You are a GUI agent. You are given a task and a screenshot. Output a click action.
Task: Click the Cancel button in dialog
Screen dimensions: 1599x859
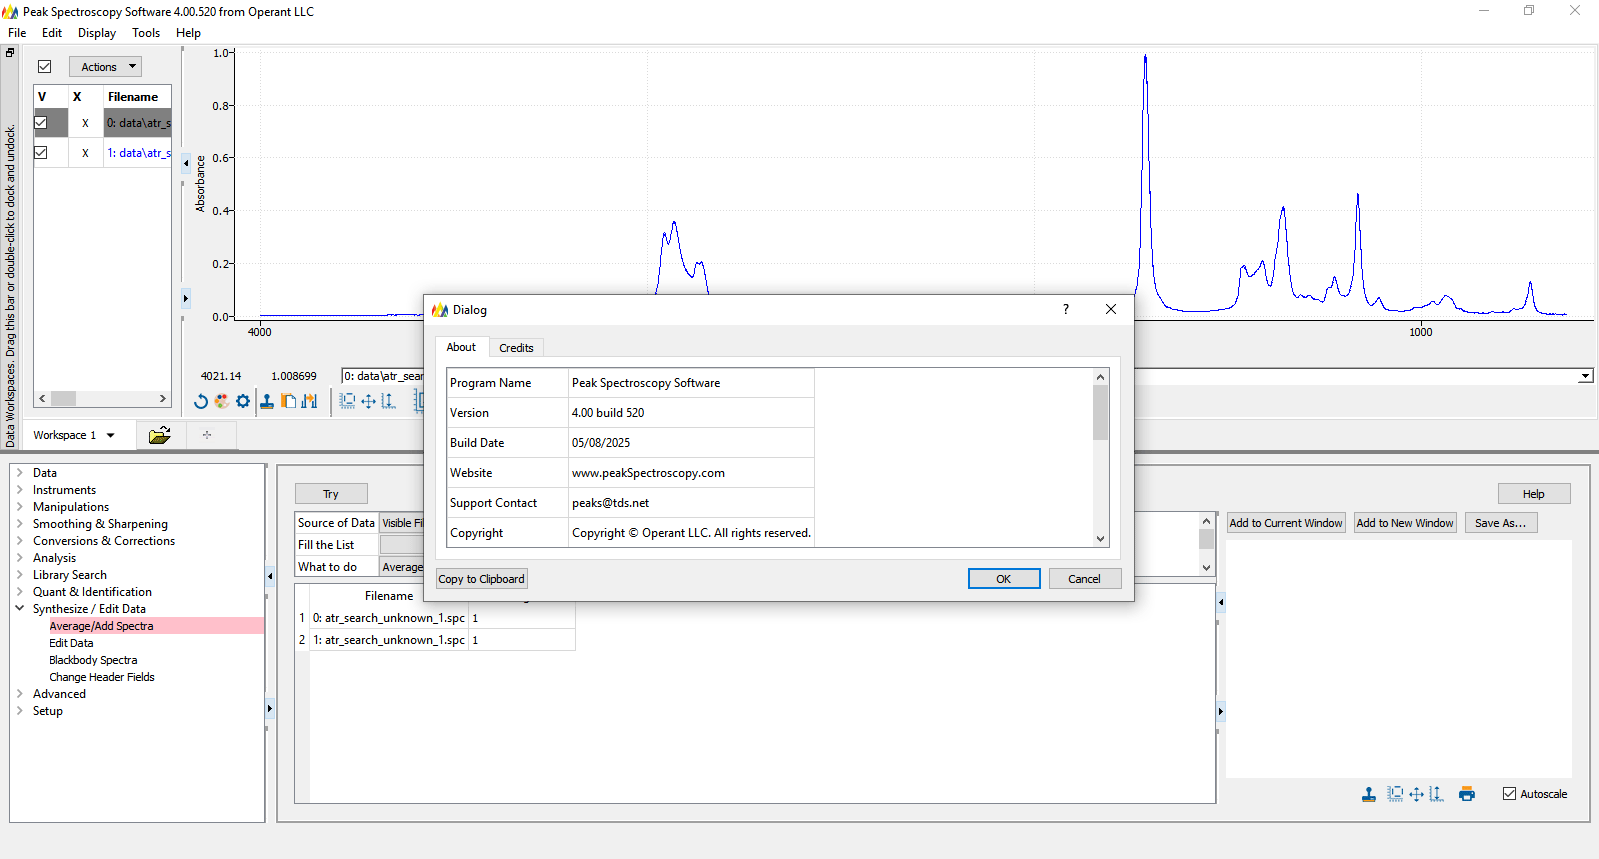tap(1085, 579)
